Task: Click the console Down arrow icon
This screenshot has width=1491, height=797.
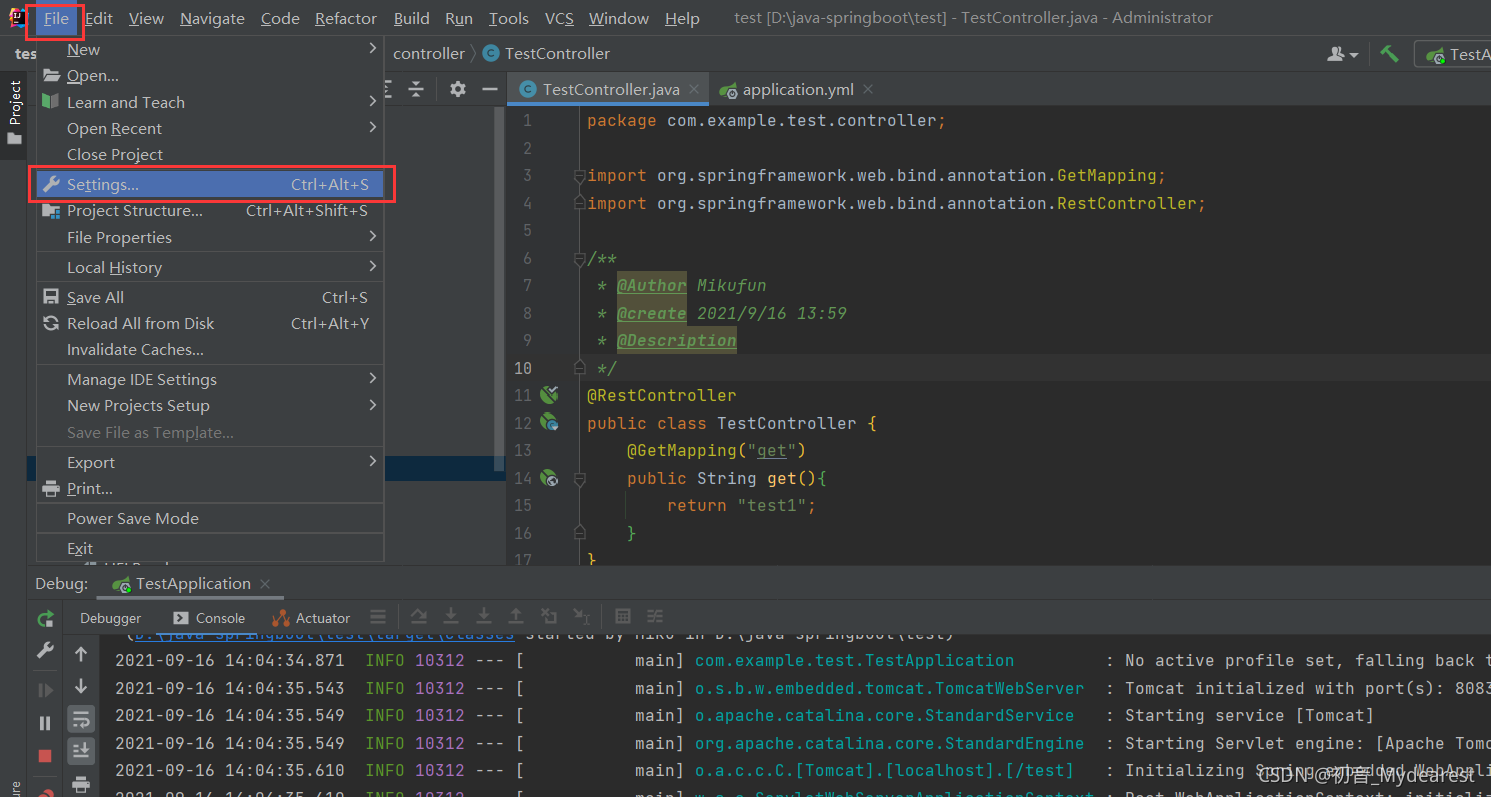Action: pyautogui.click(x=81, y=687)
